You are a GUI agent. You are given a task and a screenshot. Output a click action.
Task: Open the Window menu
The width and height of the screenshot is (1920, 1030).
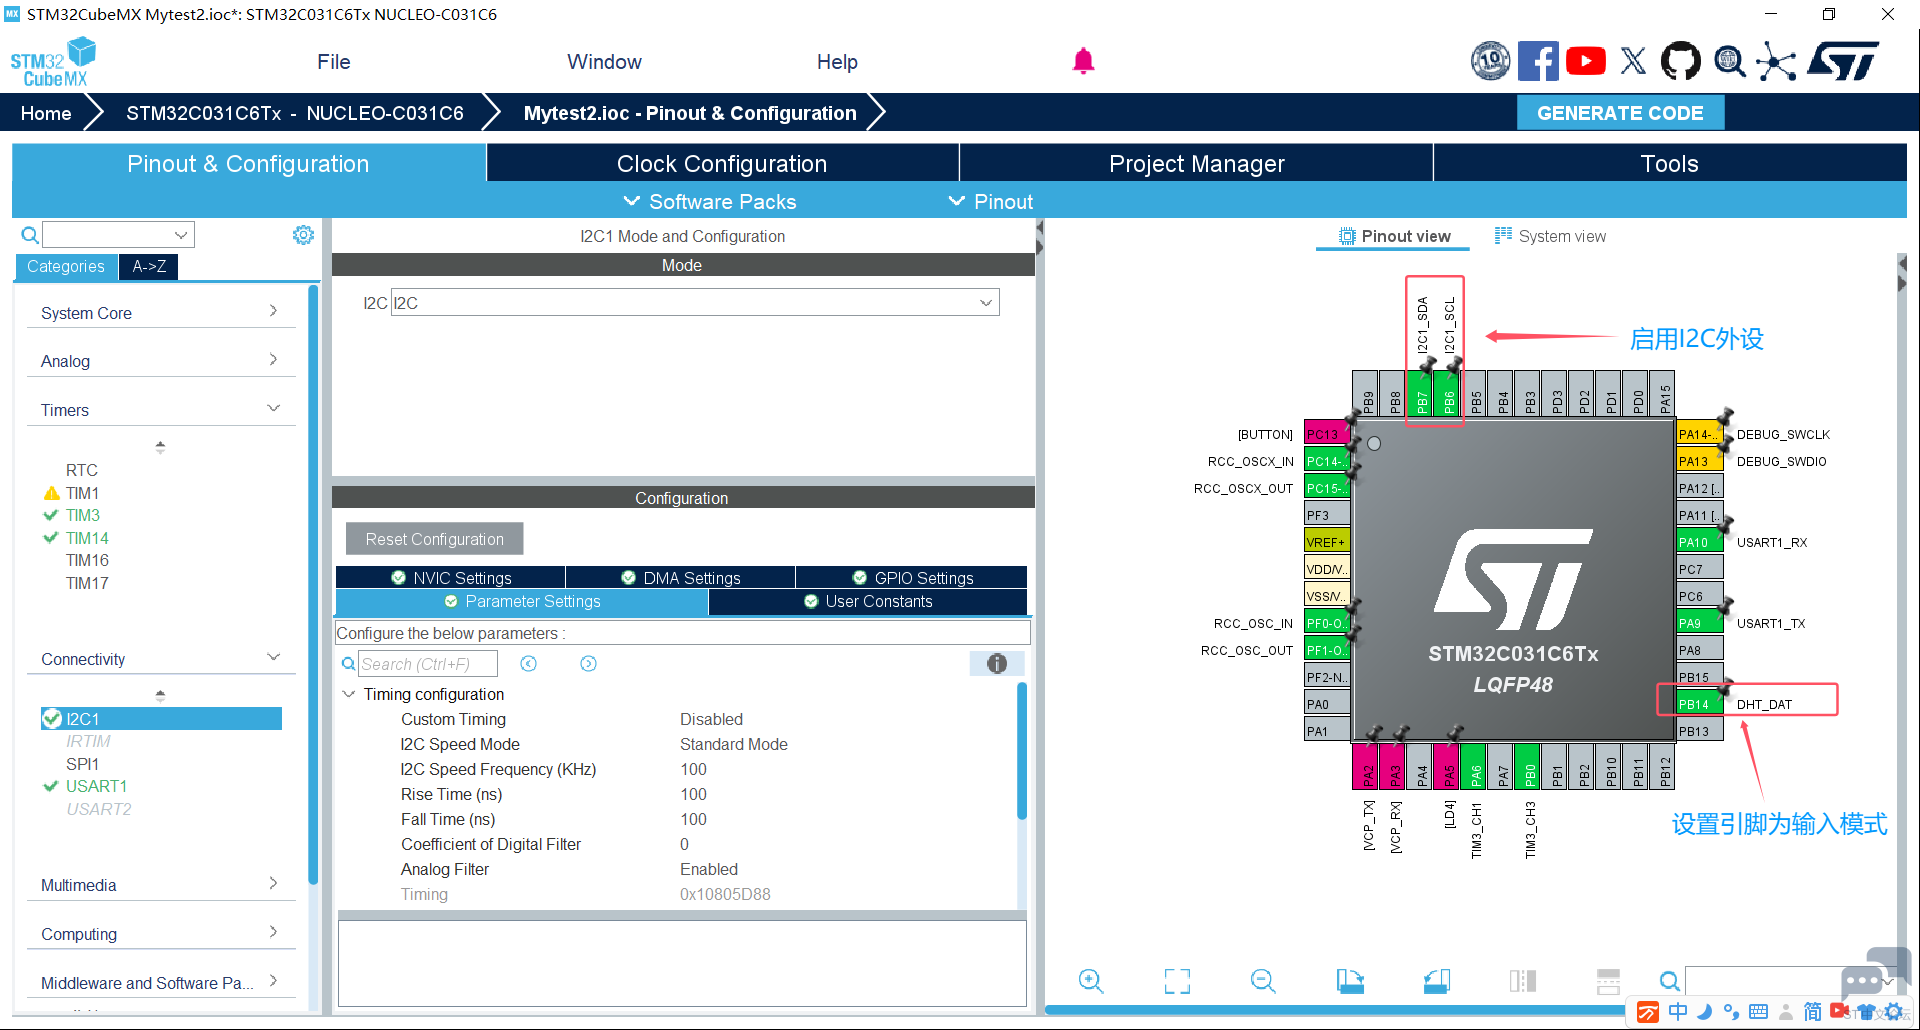(x=604, y=62)
